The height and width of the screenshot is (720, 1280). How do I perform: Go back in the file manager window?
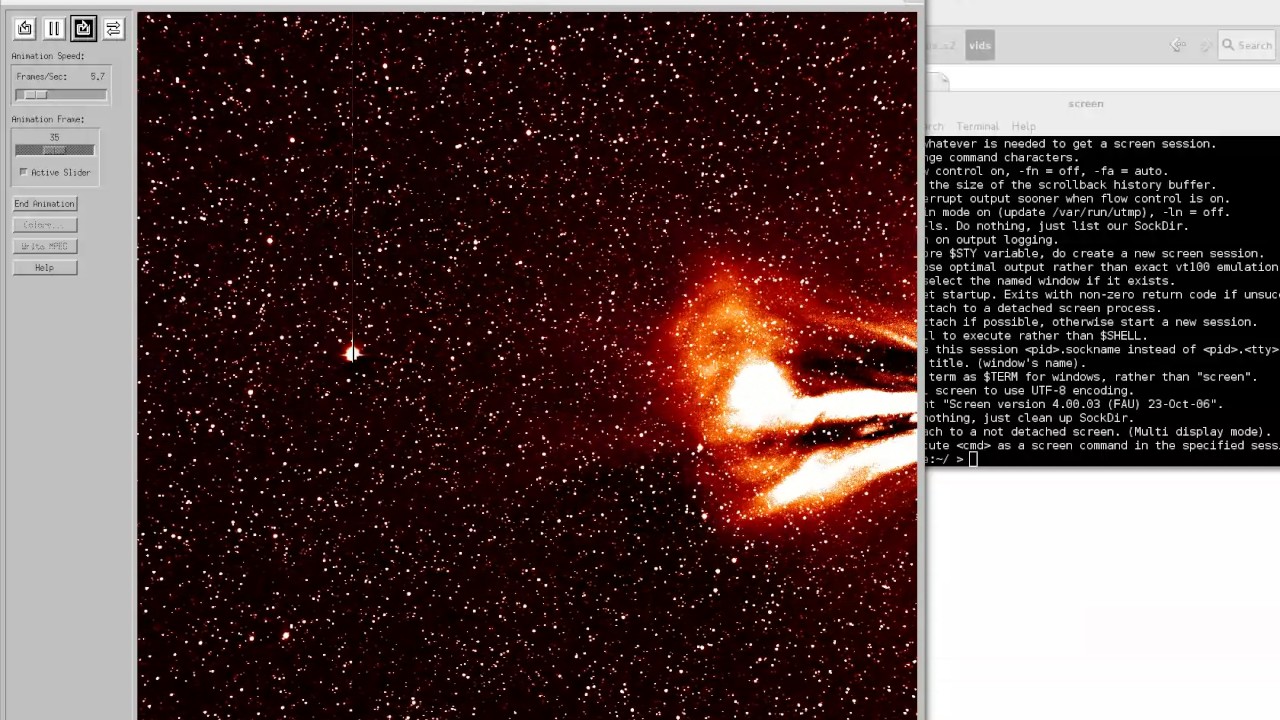coord(1179,45)
